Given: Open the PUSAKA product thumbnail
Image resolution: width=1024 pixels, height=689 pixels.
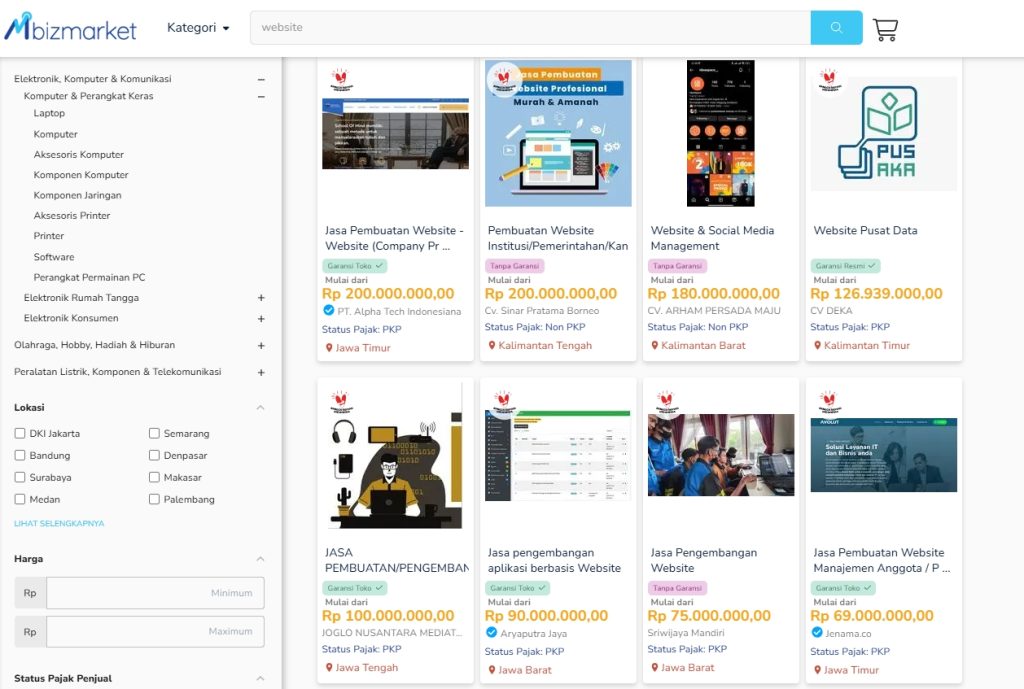Looking at the screenshot, I should (883, 133).
